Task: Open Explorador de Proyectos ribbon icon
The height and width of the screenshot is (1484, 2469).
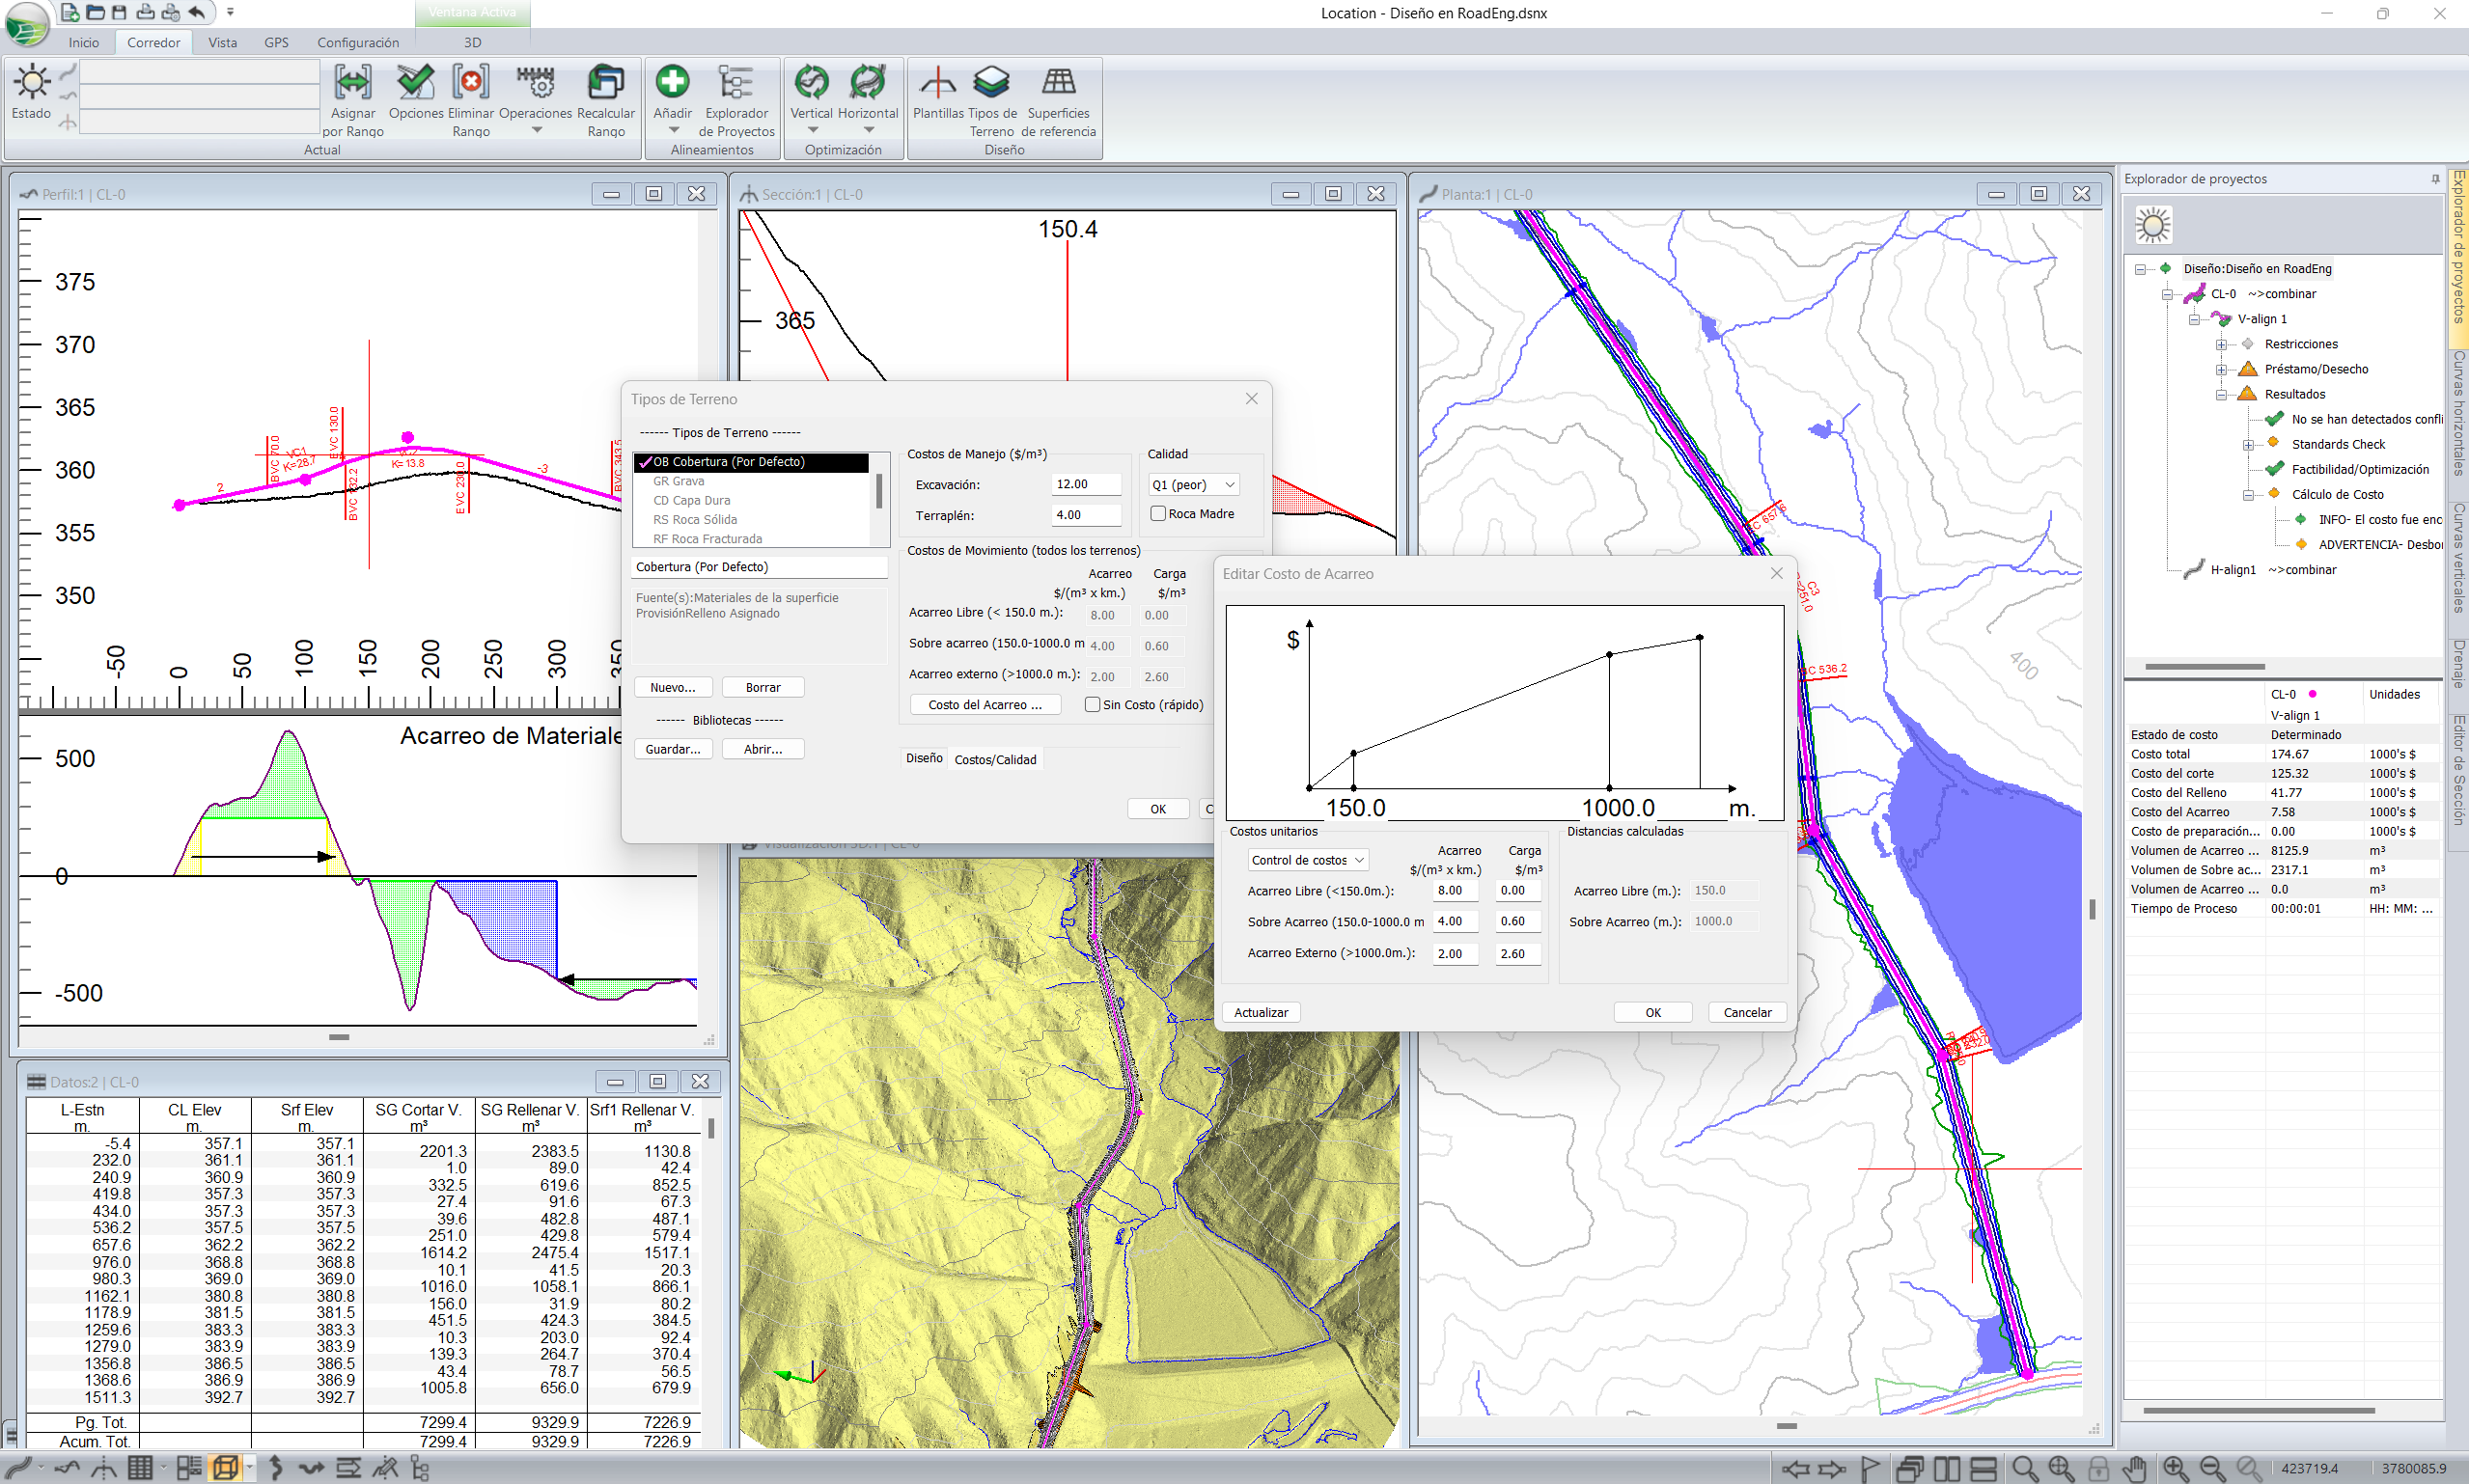Action: [736, 82]
